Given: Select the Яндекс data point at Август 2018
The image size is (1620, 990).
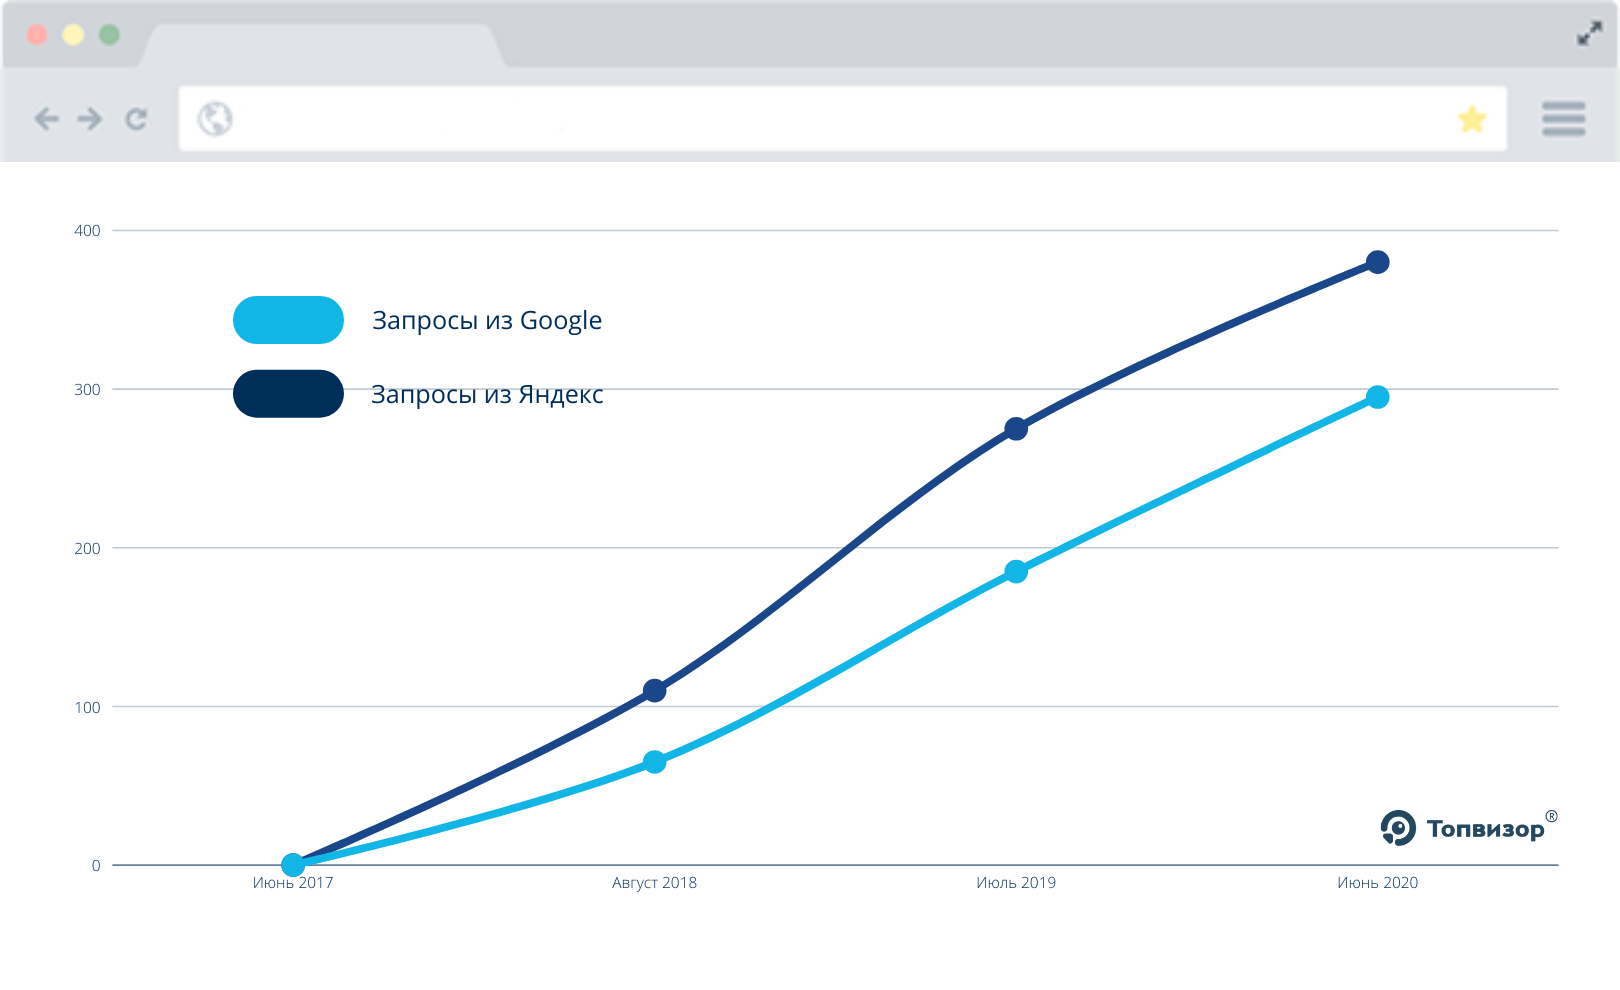Looking at the screenshot, I should (x=654, y=690).
